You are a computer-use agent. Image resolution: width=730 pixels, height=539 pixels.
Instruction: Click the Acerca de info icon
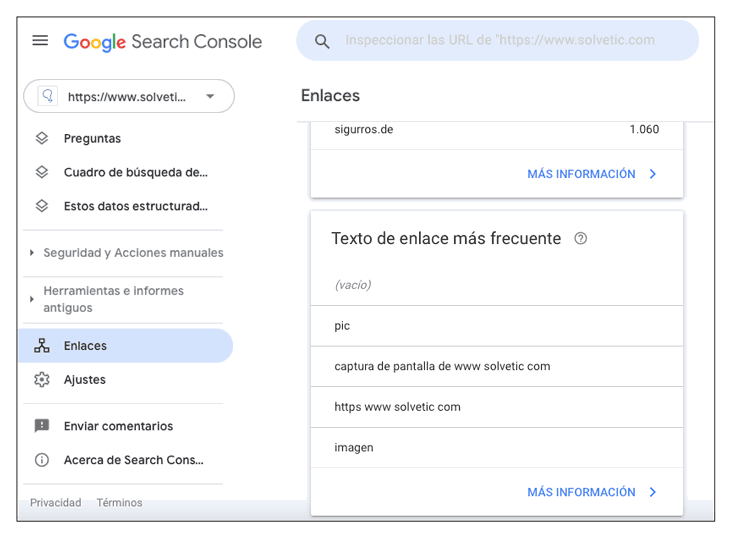point(42,460)
